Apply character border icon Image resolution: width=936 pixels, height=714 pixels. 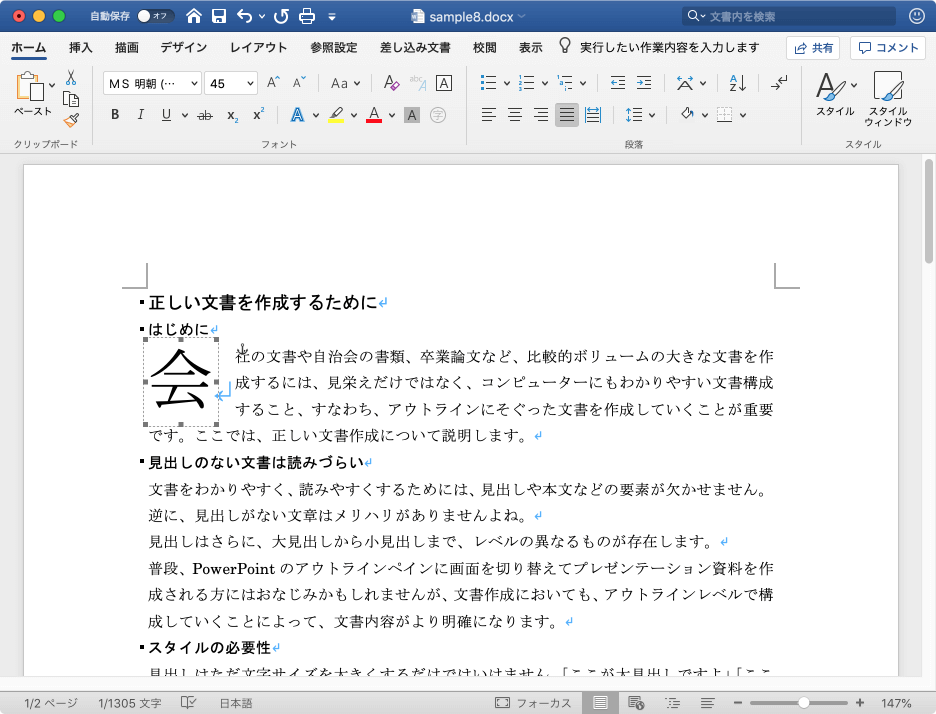point(444,83)
